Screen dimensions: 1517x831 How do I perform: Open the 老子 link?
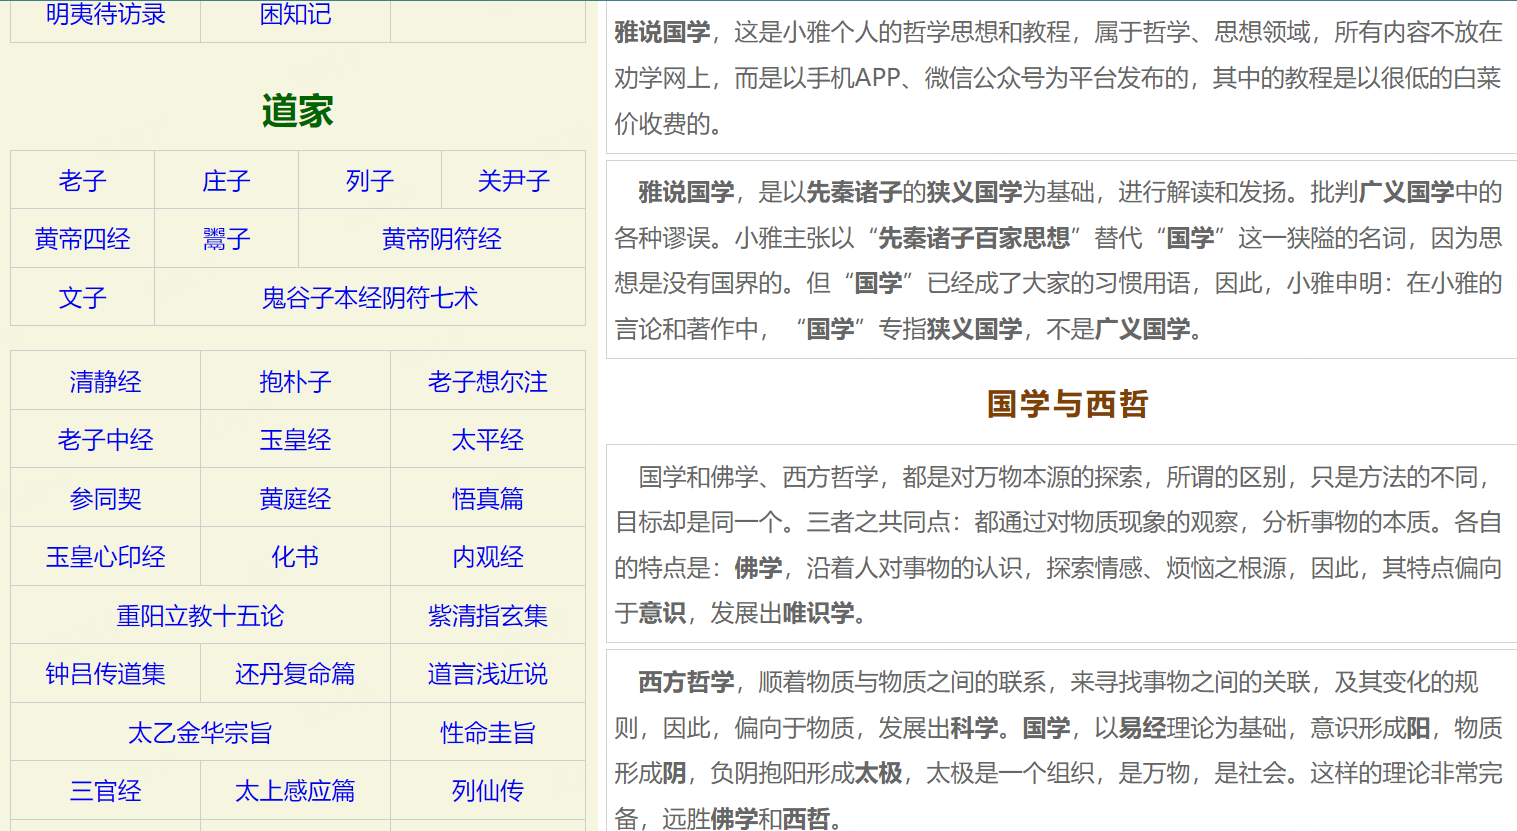82,181
